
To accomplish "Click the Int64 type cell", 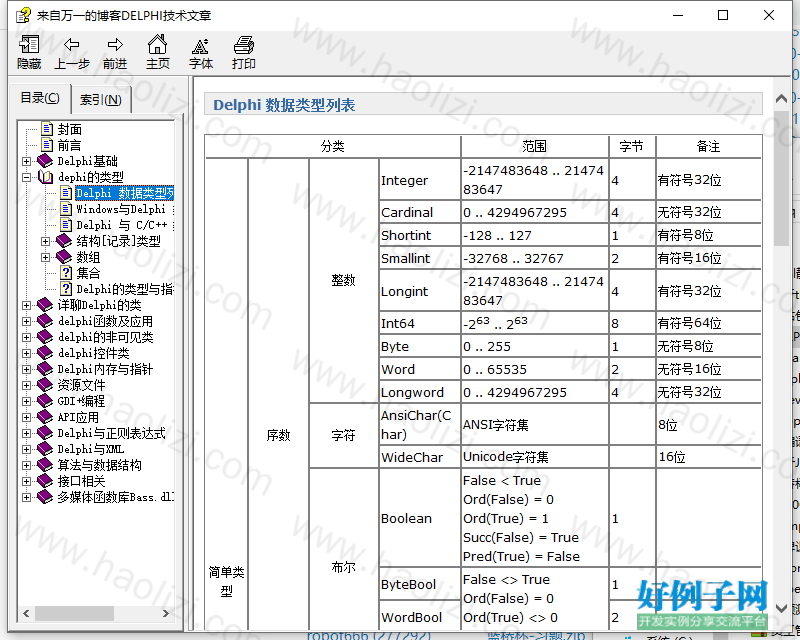I will click(x=420, y=324).
